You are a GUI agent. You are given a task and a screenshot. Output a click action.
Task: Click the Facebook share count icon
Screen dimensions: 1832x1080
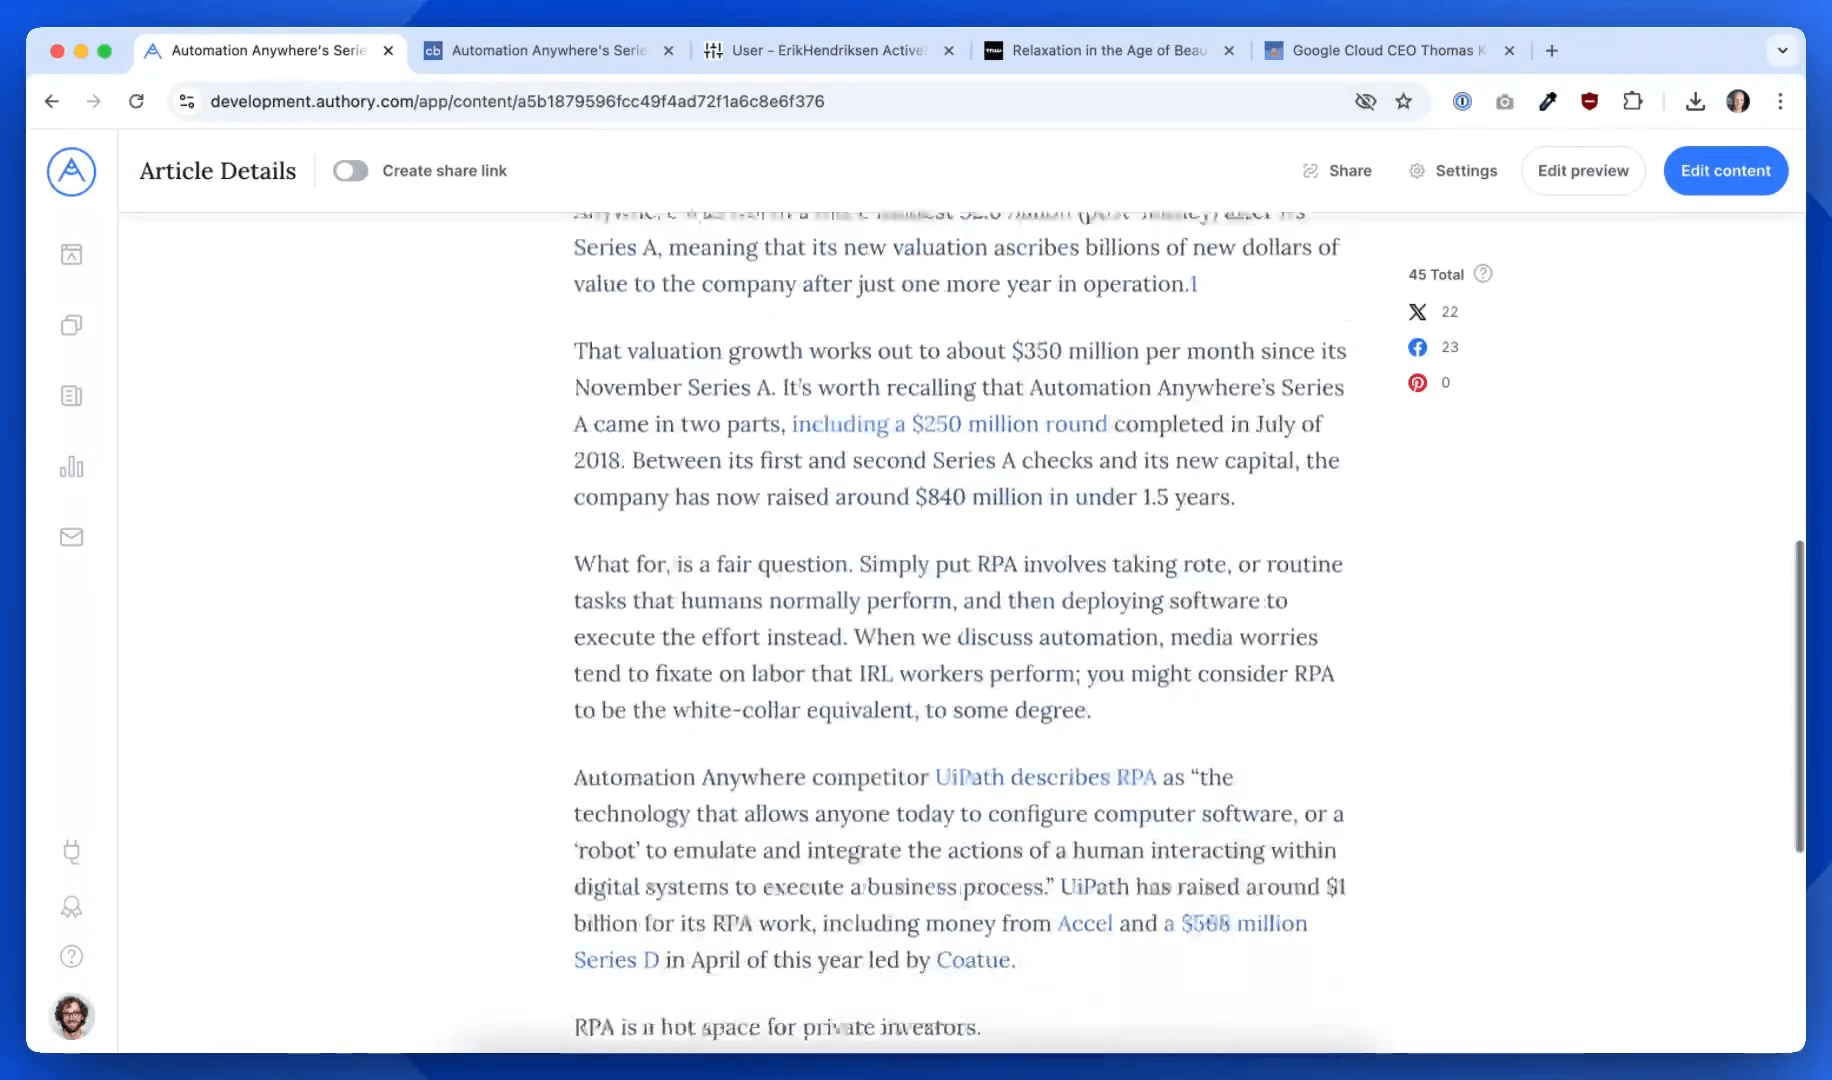coord(1417,347)
